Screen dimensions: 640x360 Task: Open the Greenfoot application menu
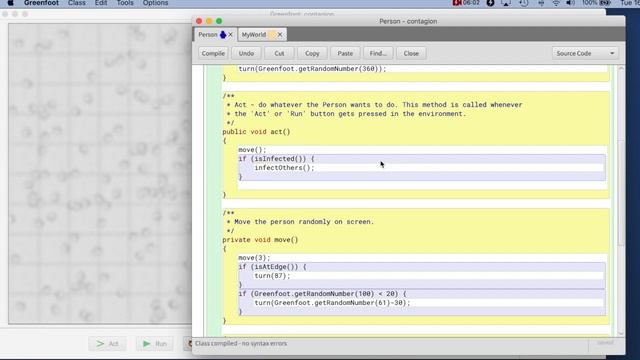pos(41,3)
